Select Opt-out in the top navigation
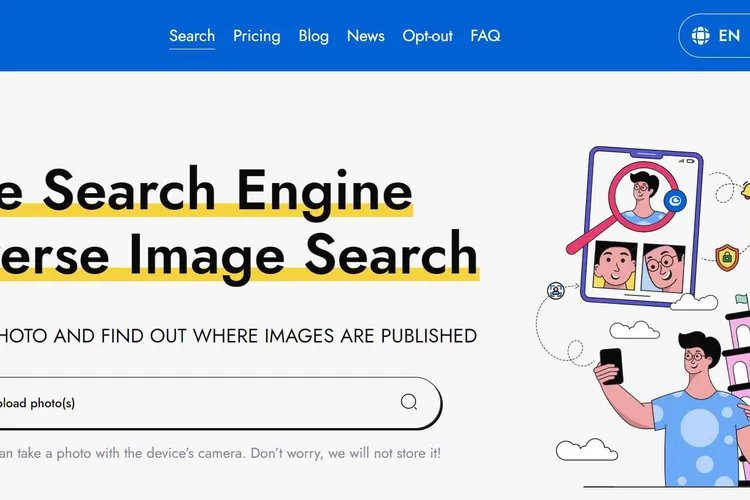Viewport: 750px width, 500px height. (427, 36)
